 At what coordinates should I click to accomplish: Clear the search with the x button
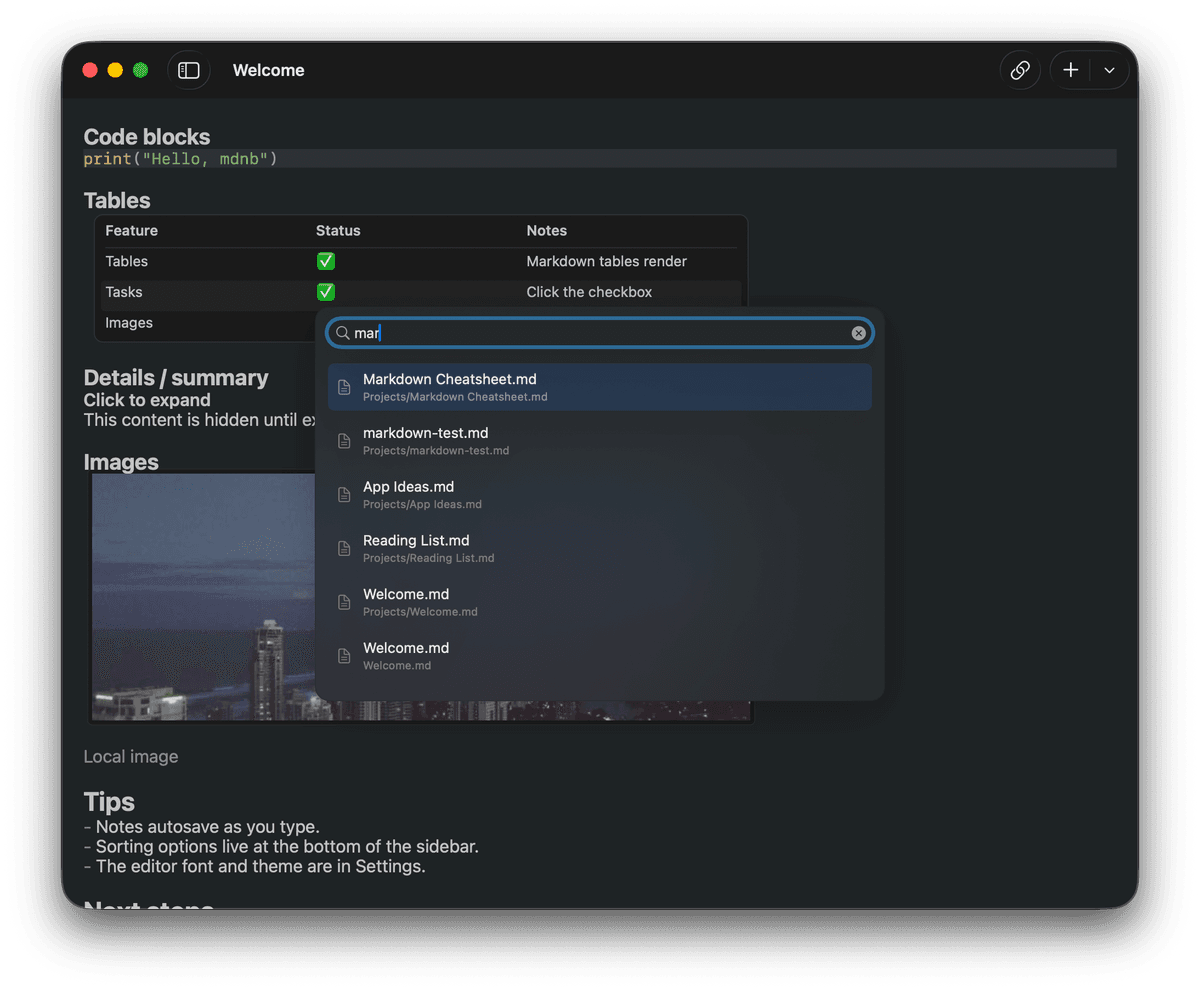[859, 333]
